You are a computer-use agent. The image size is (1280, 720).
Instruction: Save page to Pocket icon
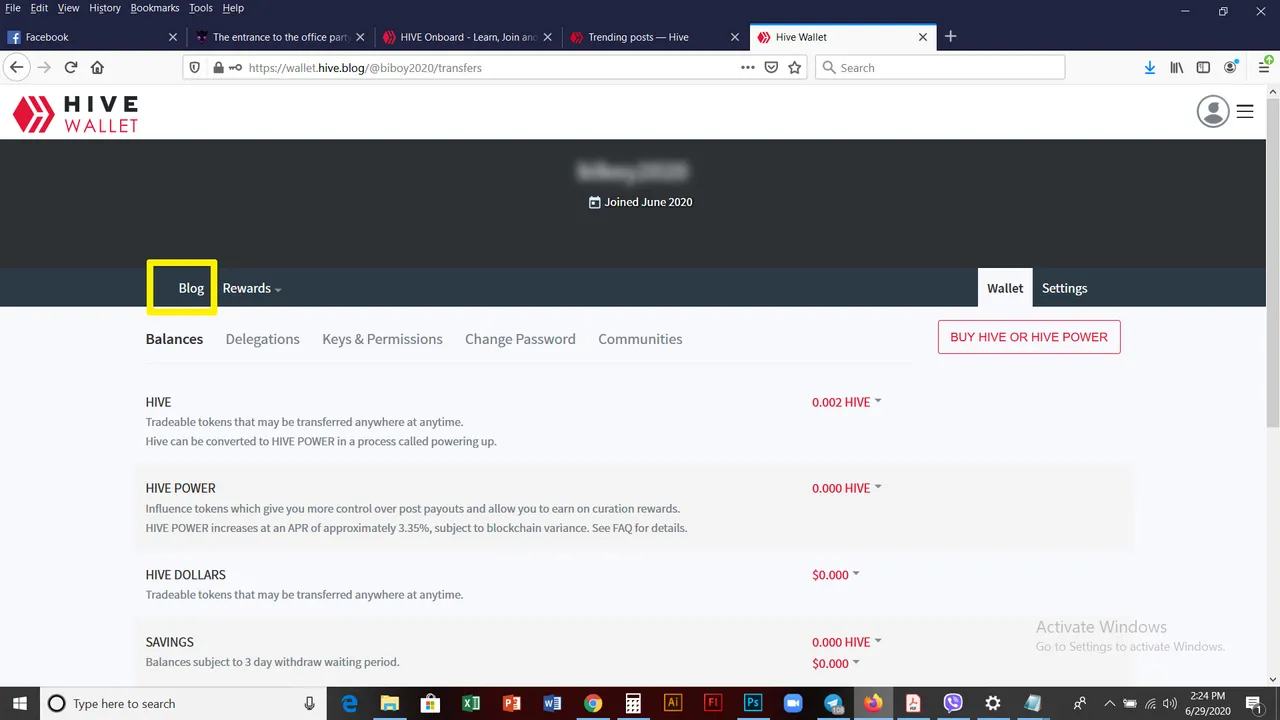tap(771, 67)
